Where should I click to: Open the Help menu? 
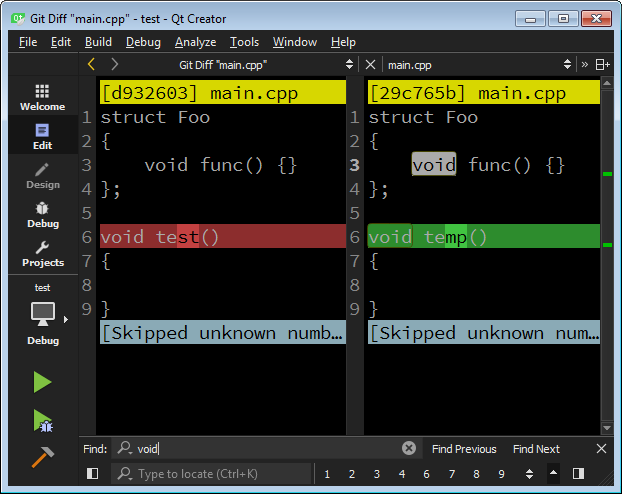pos(343,42)
